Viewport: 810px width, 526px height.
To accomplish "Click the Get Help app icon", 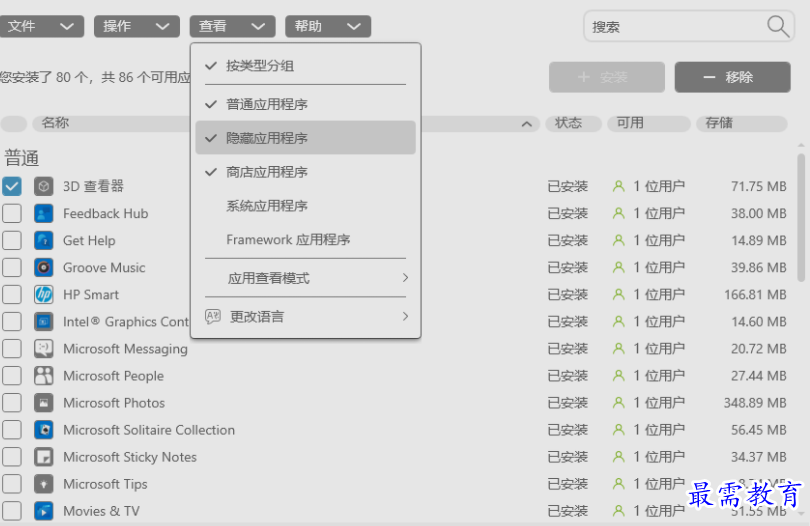I will (43, 240).
